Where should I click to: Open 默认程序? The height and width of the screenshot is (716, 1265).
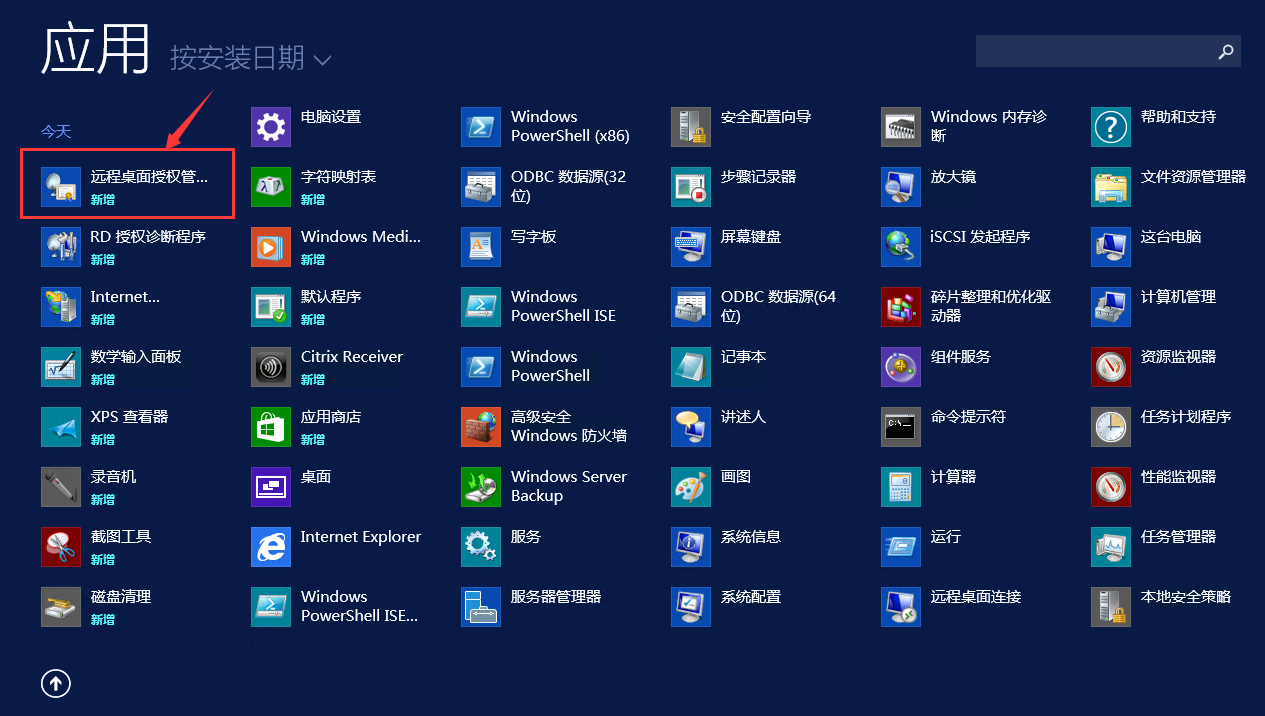[x=307, y=307]
